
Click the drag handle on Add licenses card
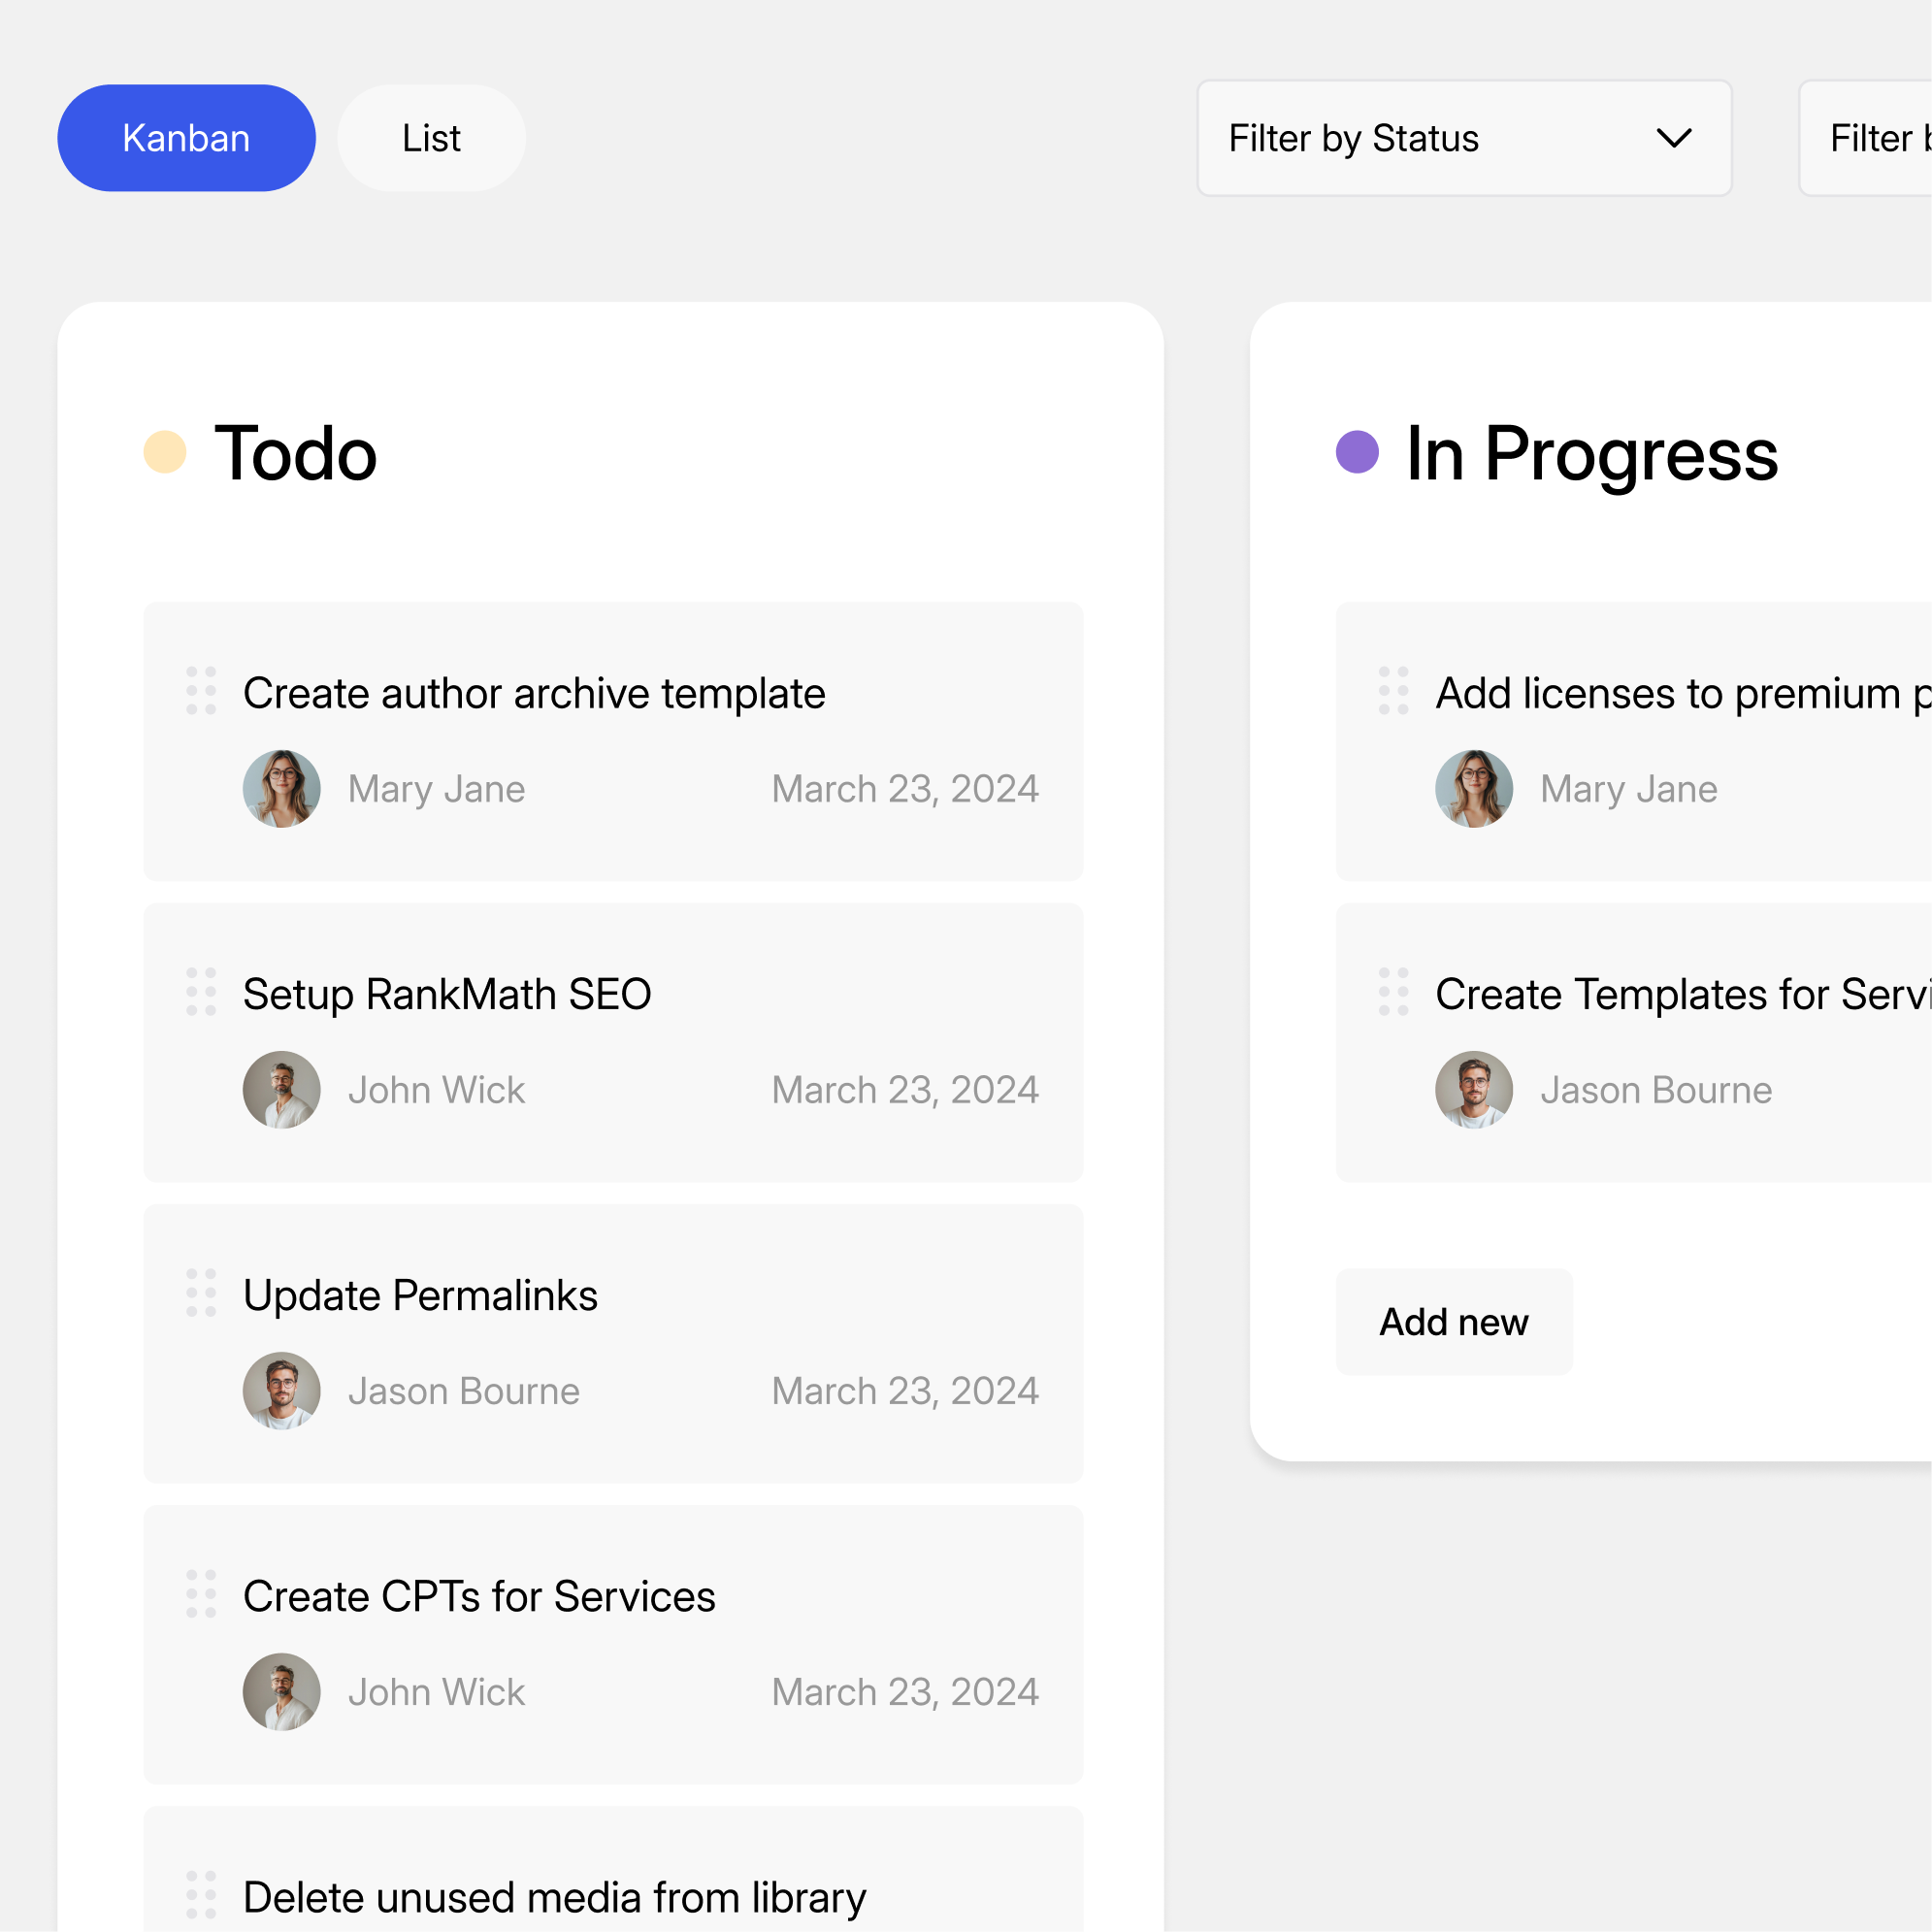[x=1393, y=691]
